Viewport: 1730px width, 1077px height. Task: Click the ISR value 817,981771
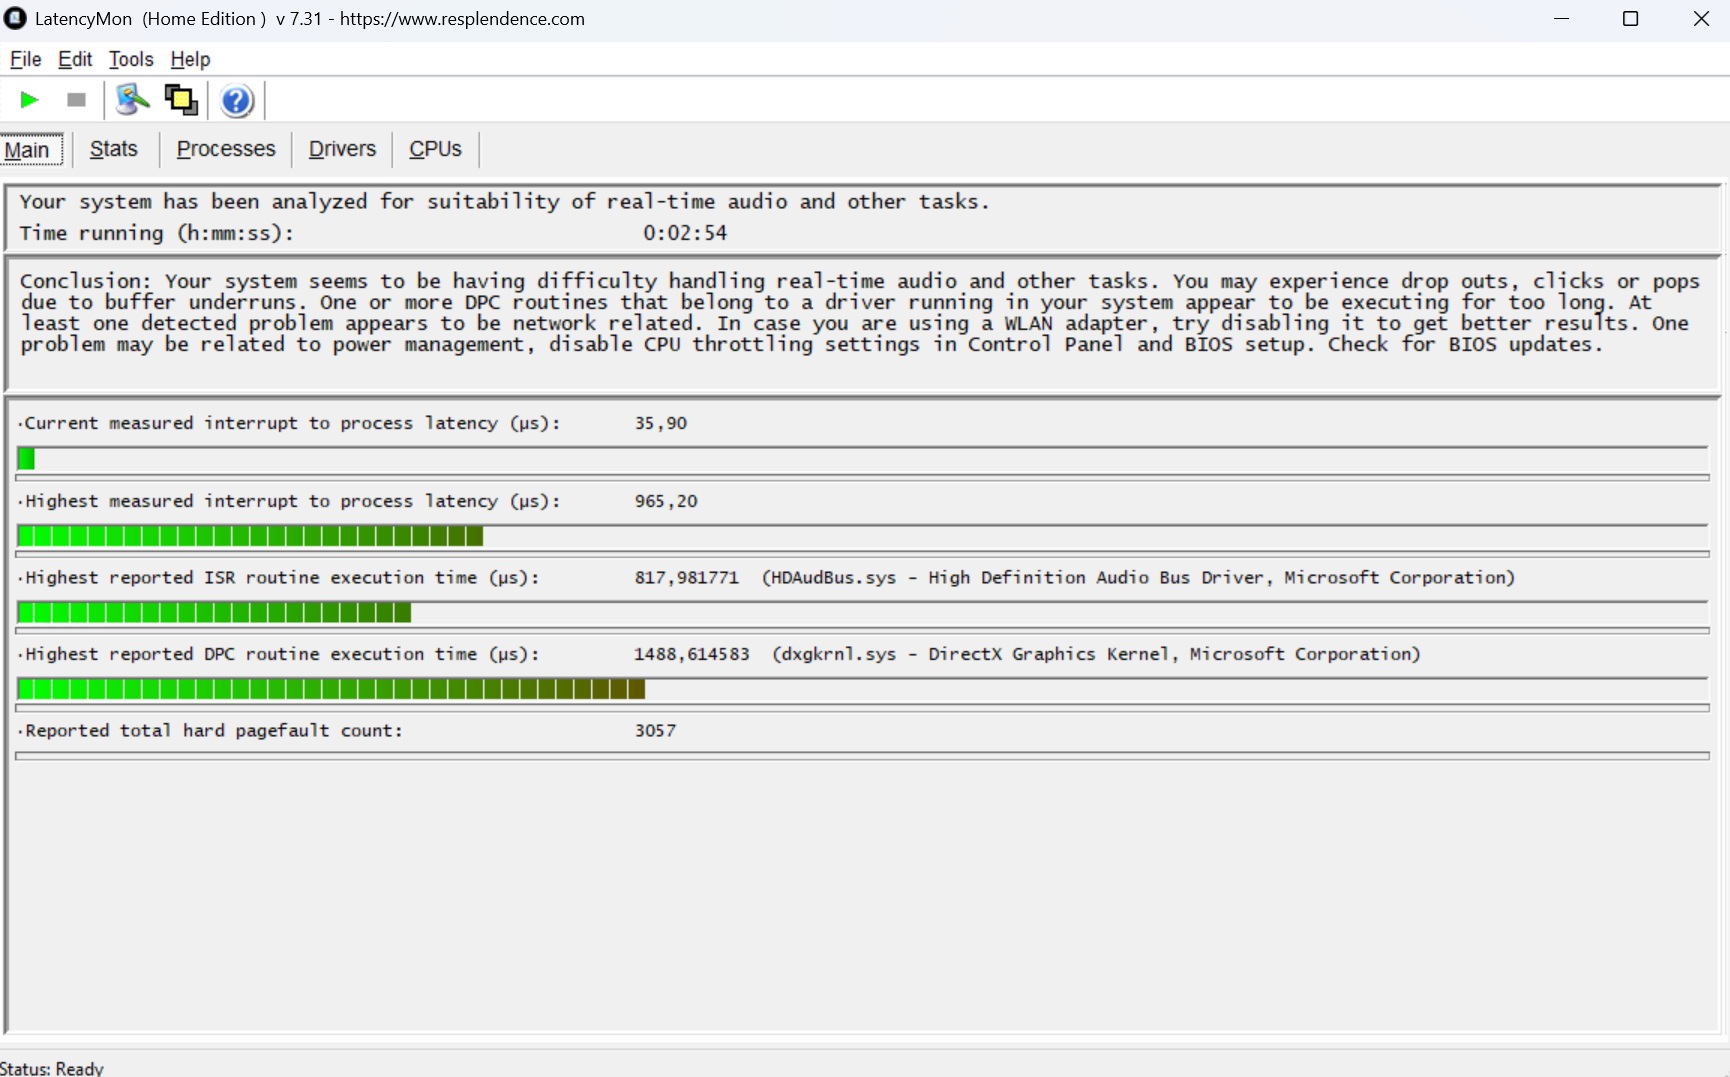point(686,578)
